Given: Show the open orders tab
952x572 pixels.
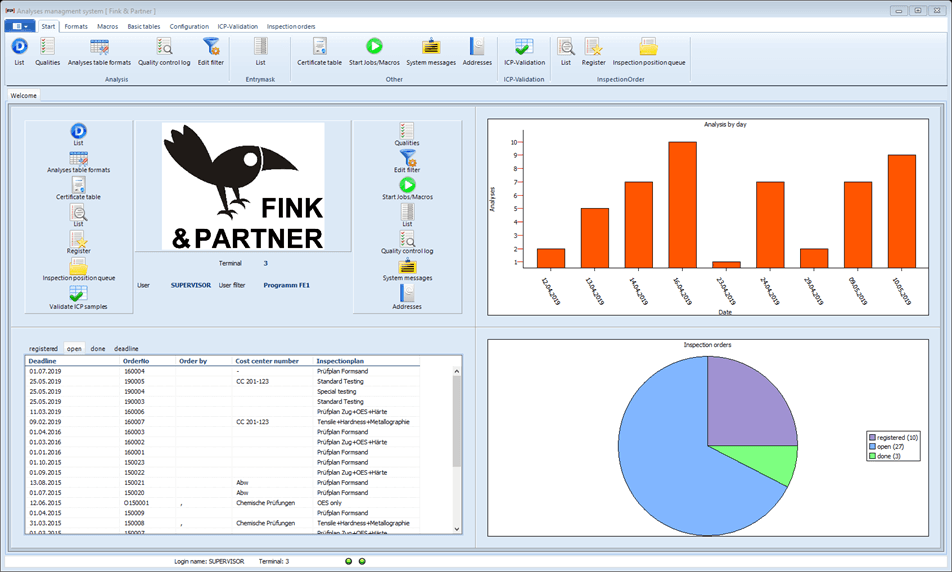Looking at the screenshot, I should pos(74,349).
